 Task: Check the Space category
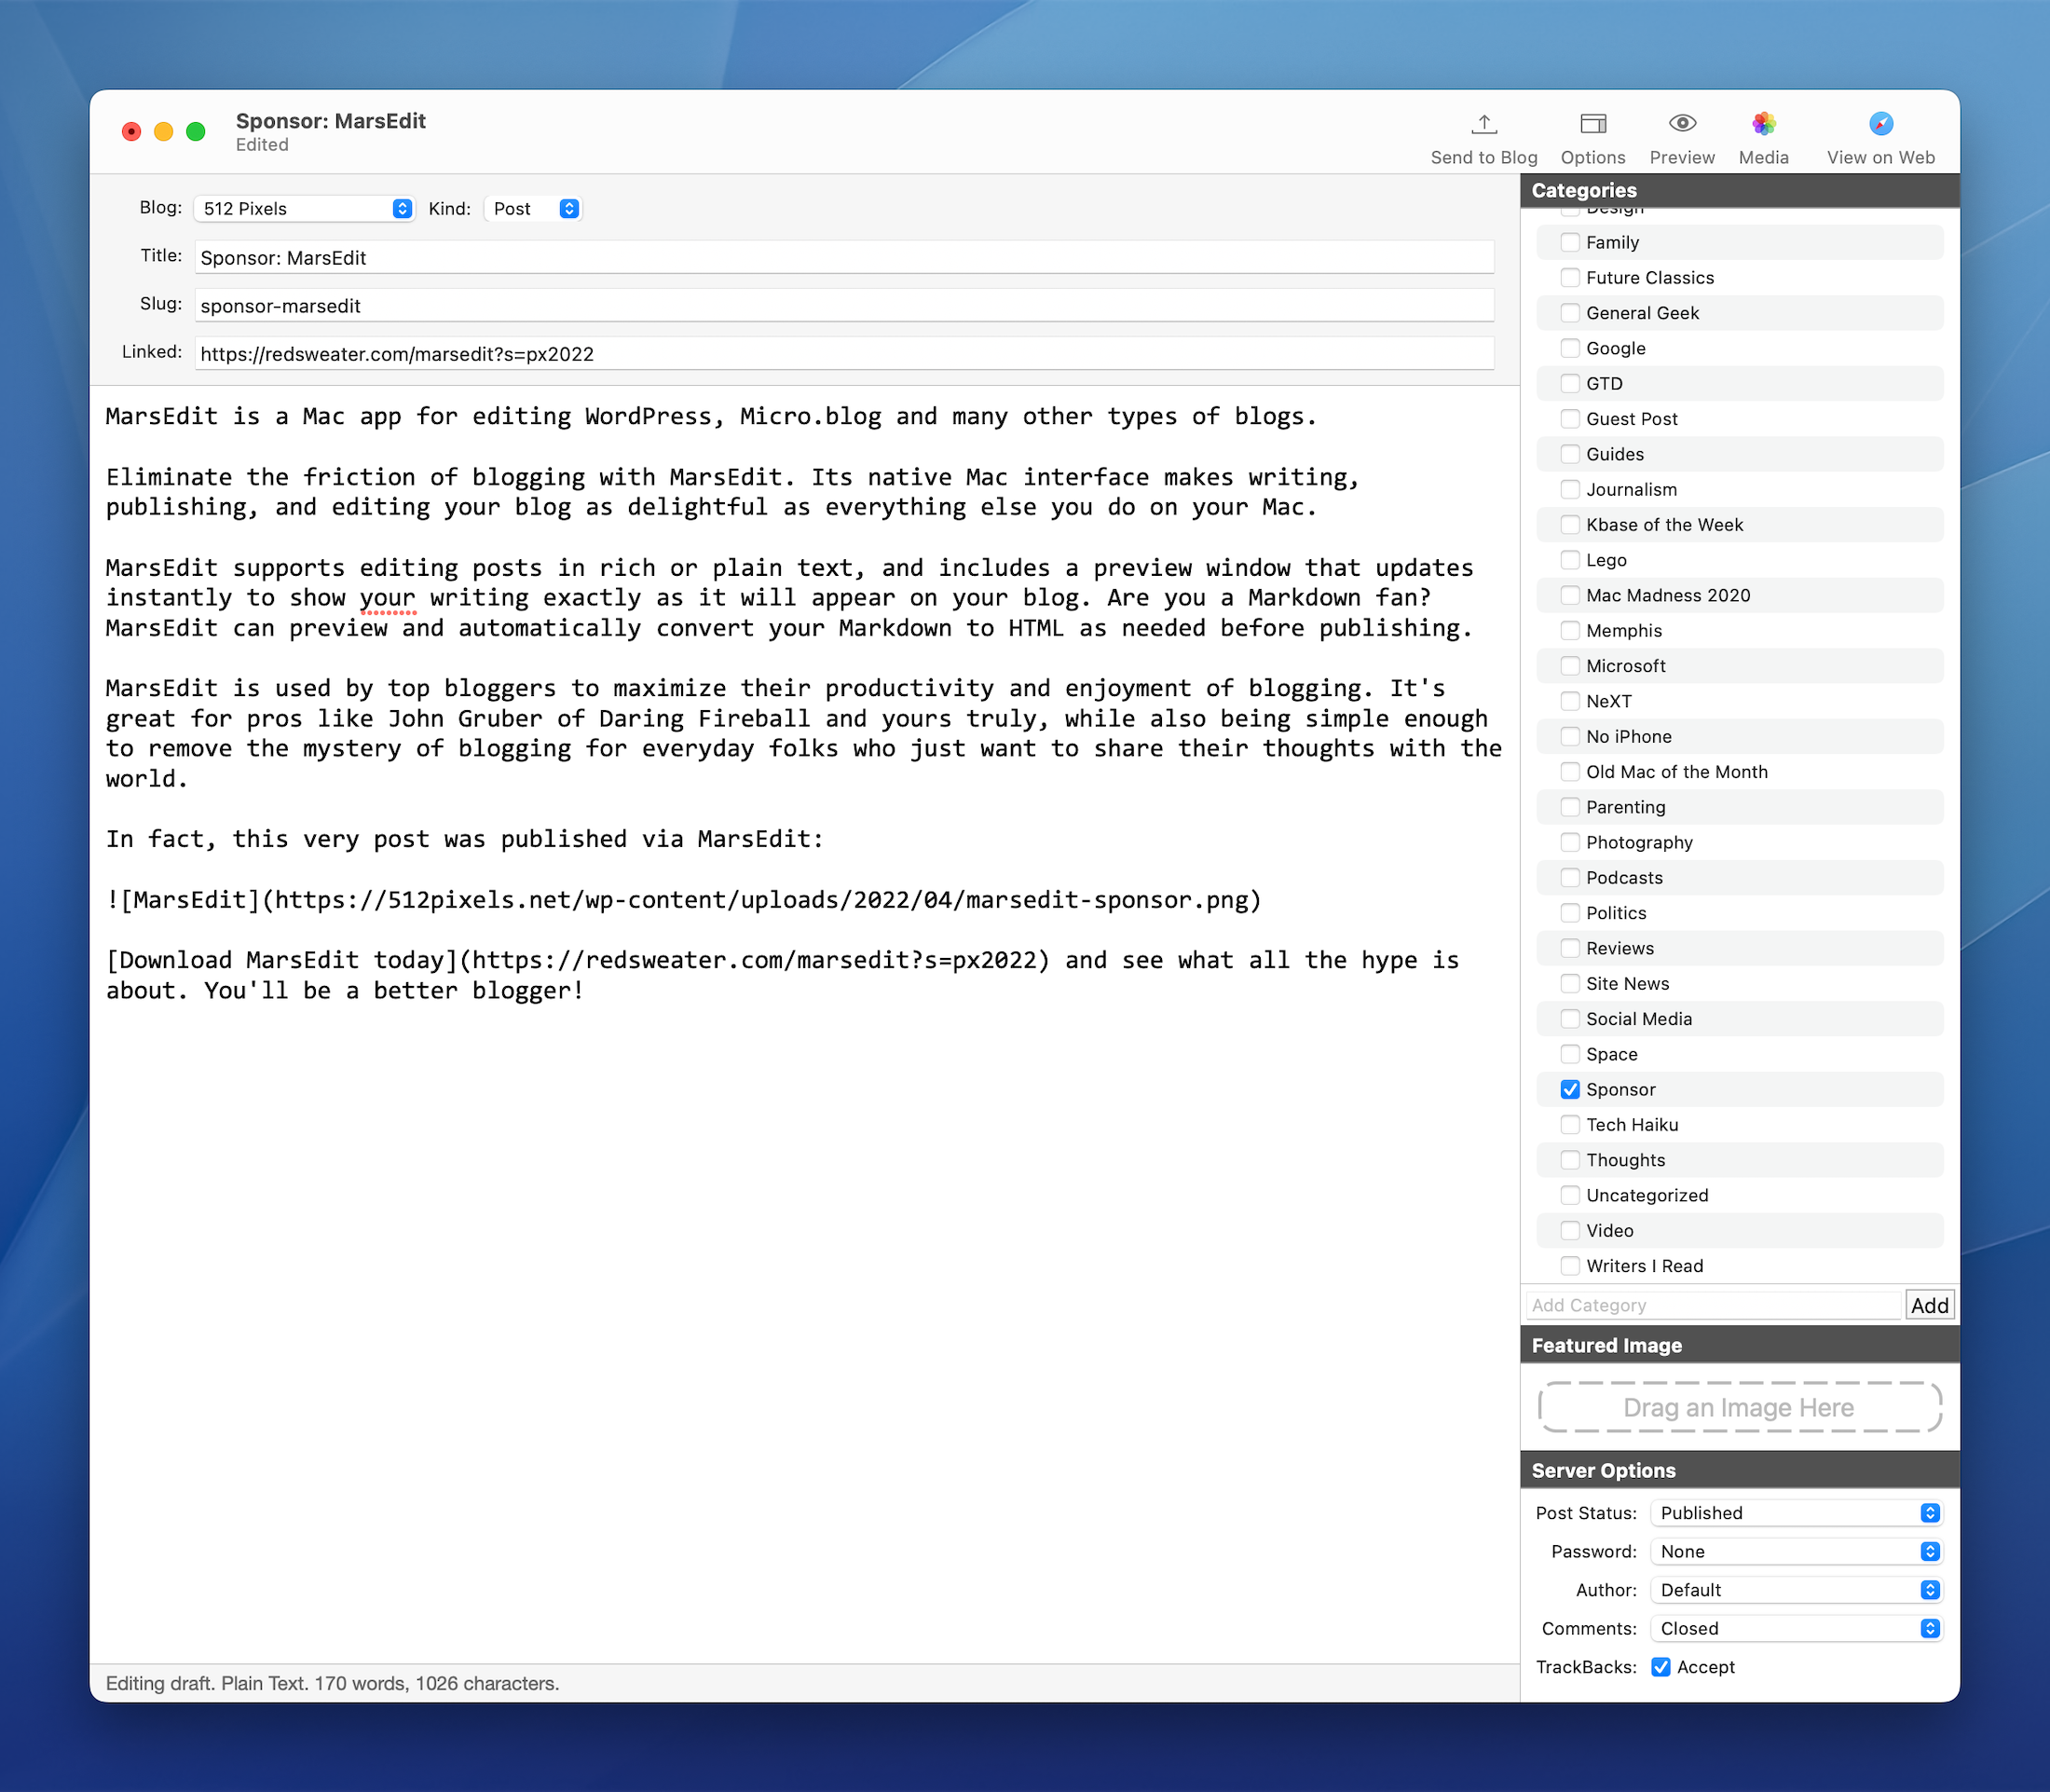1570,1054
